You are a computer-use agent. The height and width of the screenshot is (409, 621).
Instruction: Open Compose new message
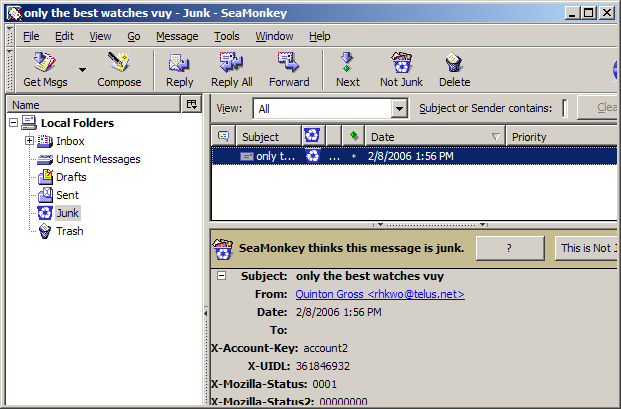tap(119, 69)
